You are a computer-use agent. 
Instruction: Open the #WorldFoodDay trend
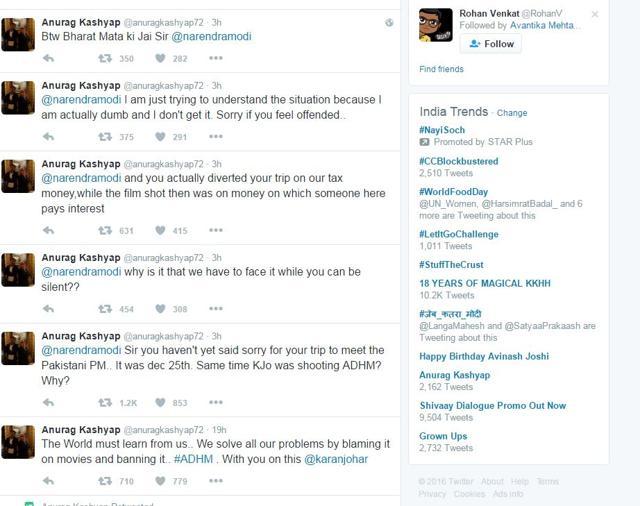pos(453,192)
